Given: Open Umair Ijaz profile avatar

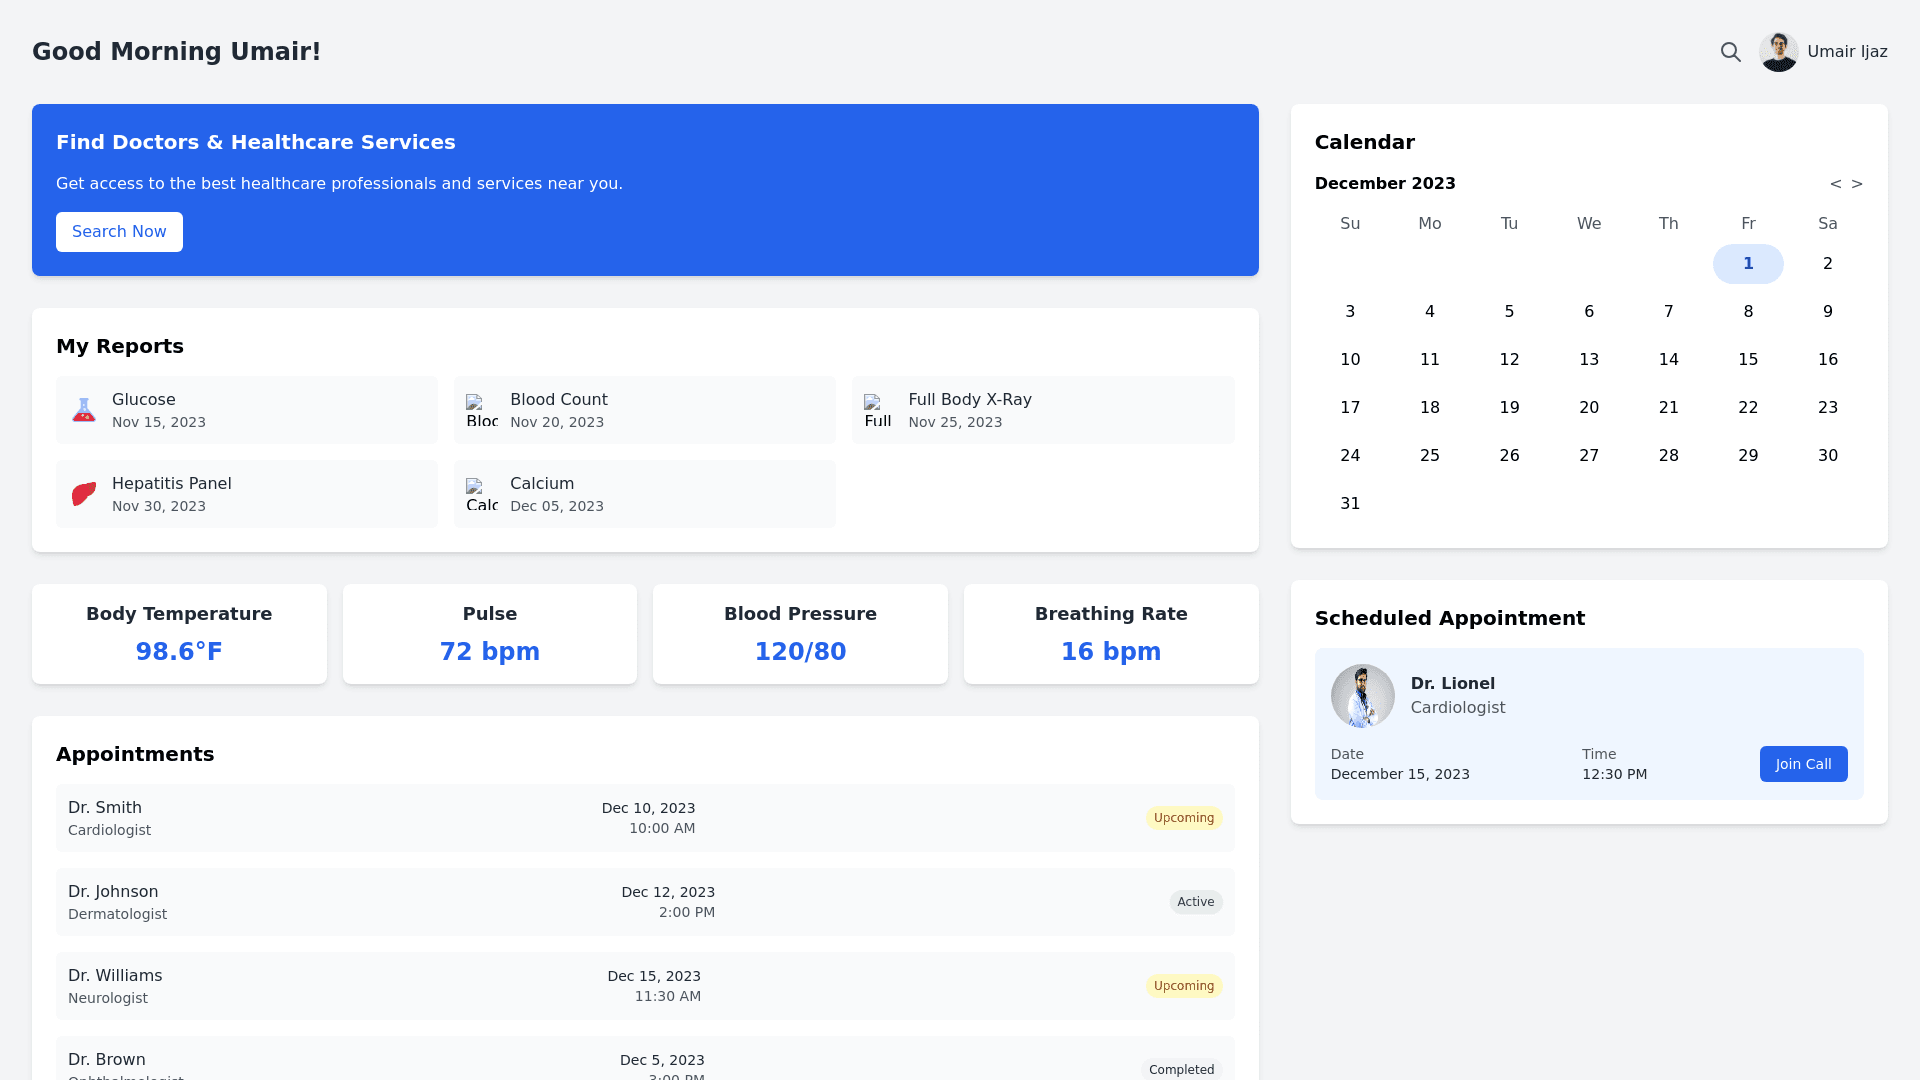Looking at the screenshot, I should click(1778, 52).
